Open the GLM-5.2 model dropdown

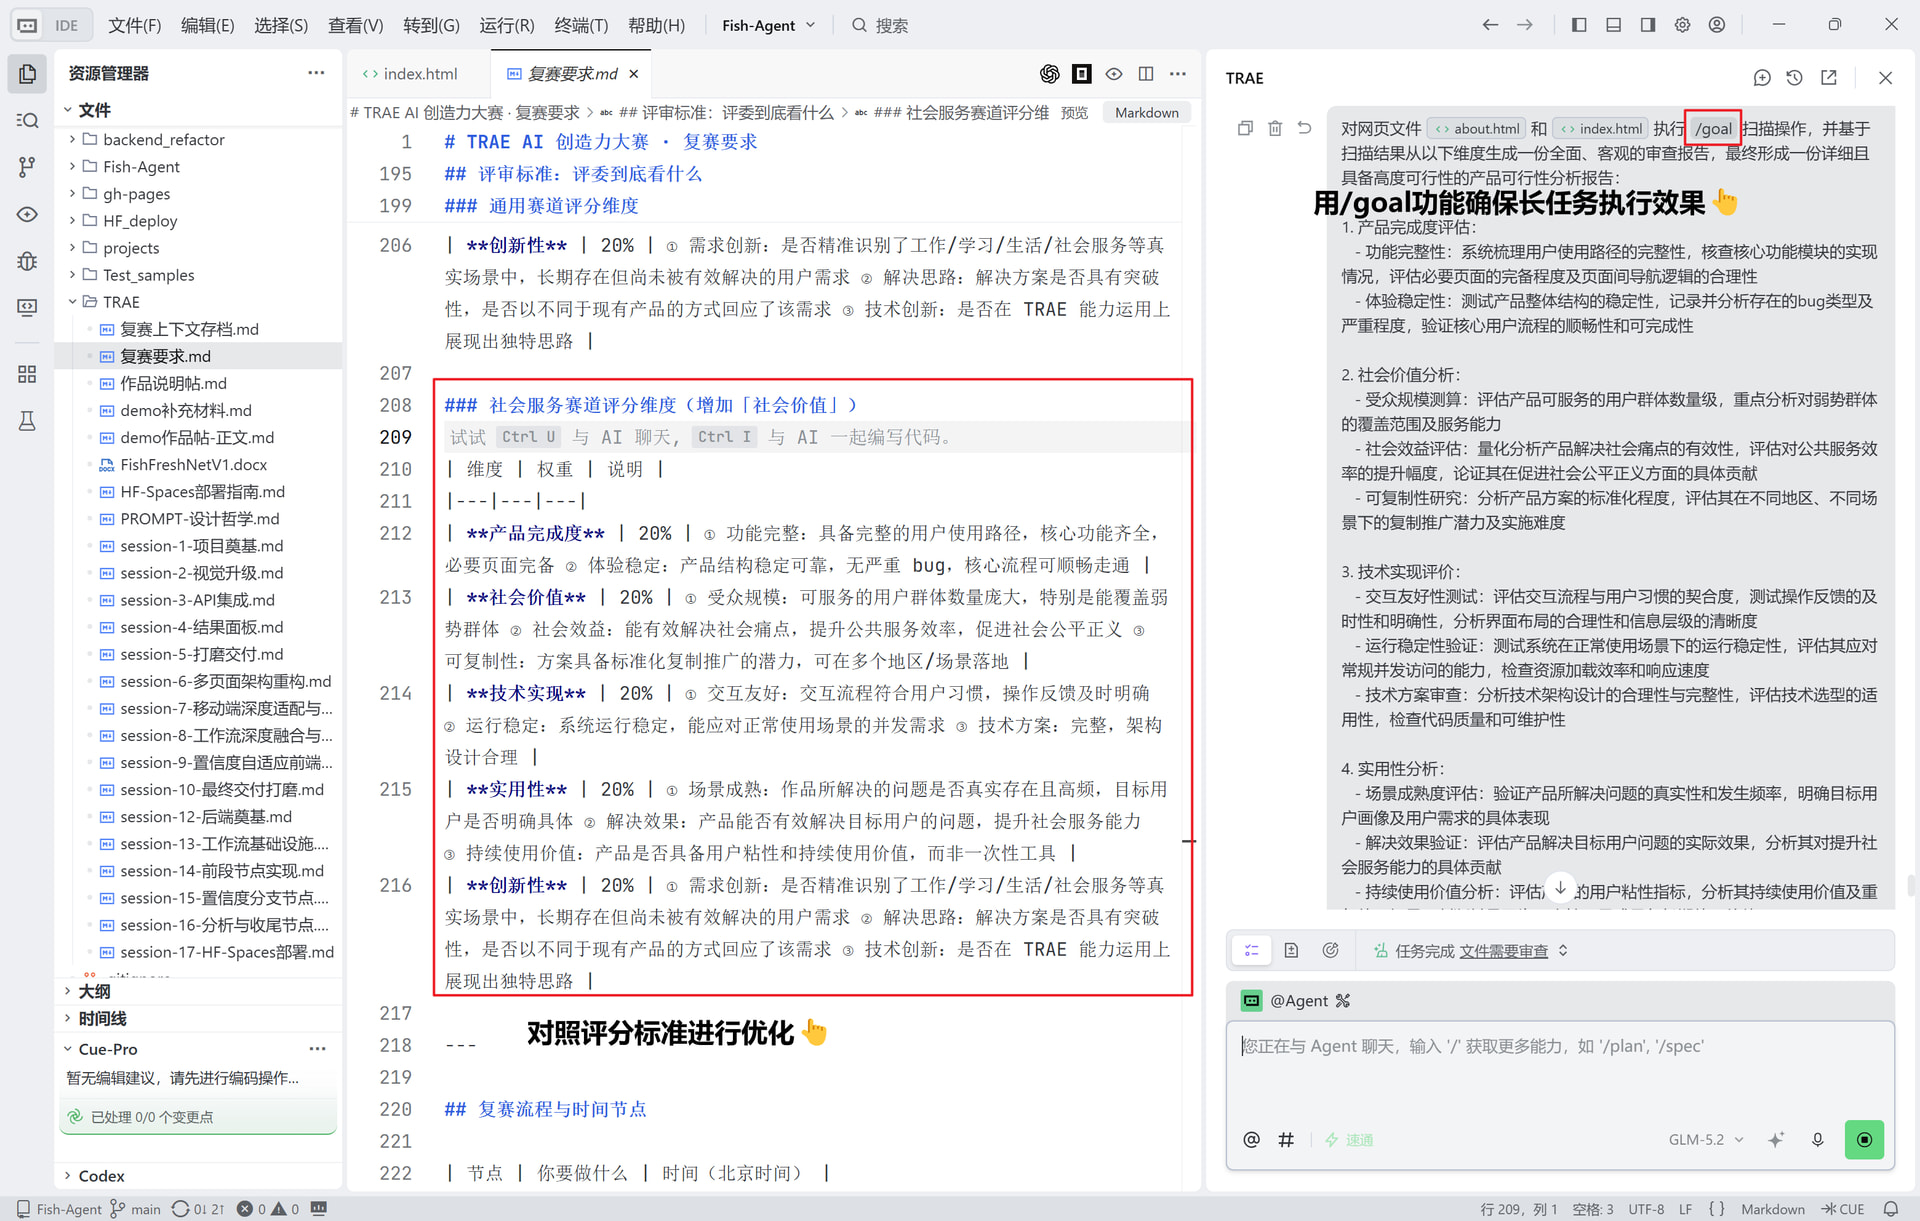tap(1706, 1140)
